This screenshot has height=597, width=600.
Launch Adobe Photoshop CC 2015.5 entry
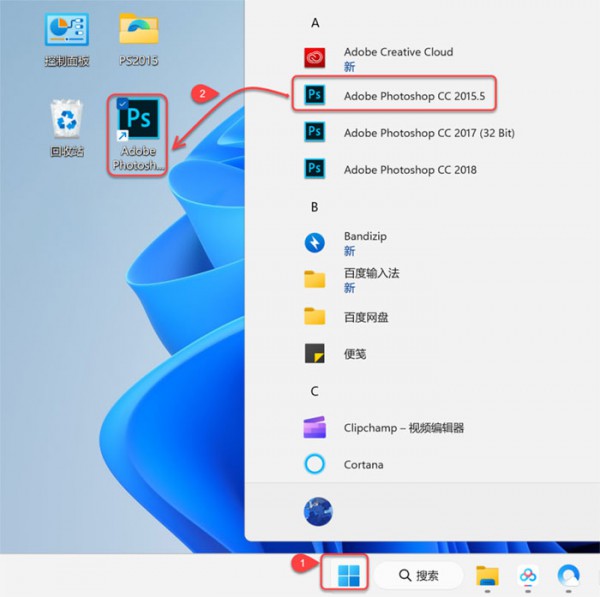click(x=414, y=96)
